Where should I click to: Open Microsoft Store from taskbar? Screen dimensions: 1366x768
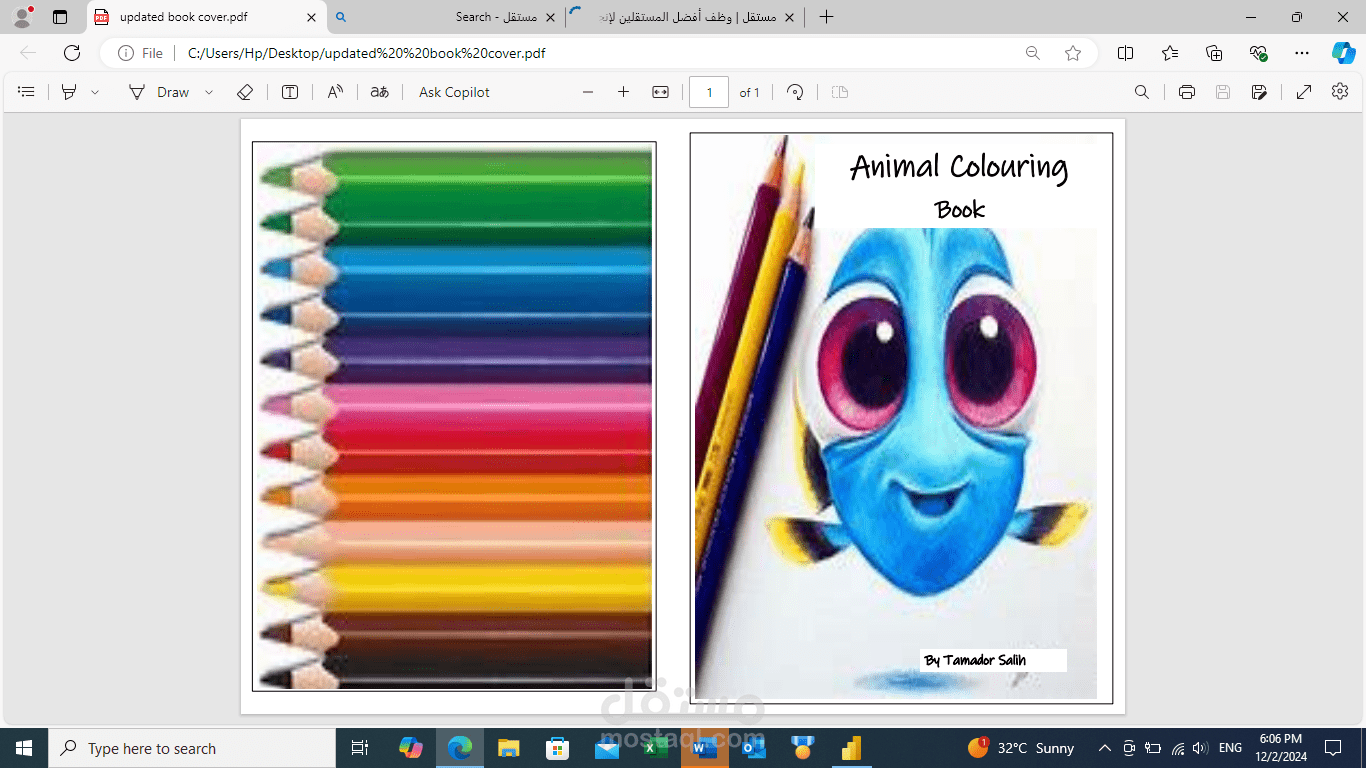coord(557,748)
